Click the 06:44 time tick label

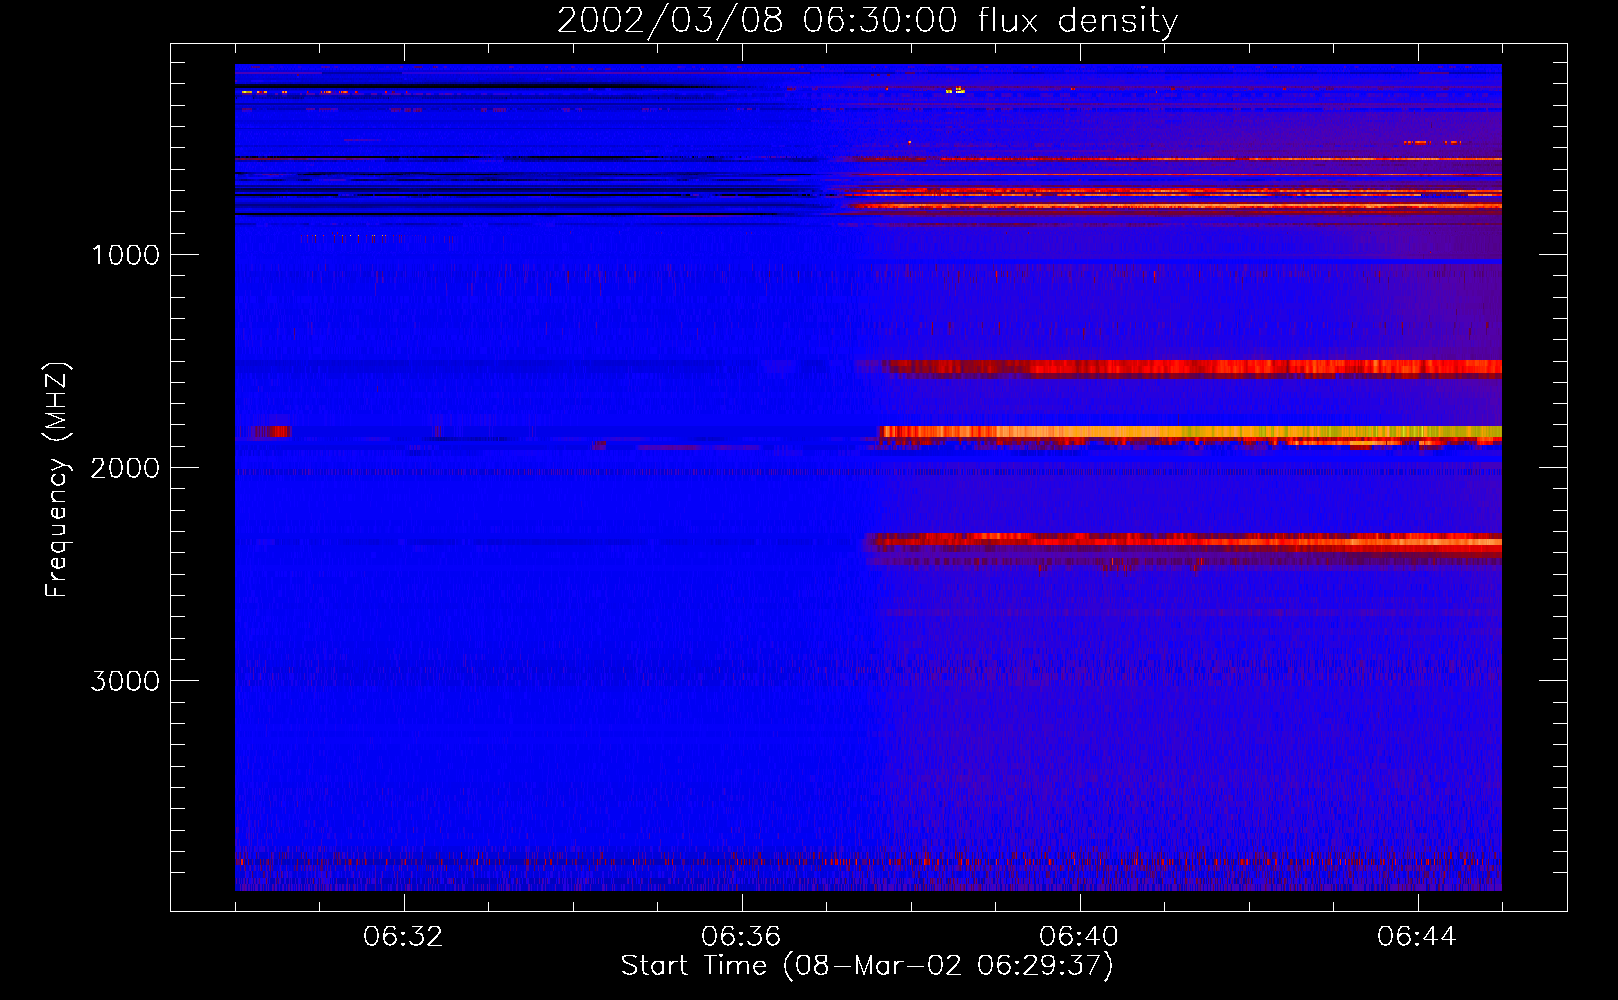pyautogui.click(x=1417, y=936)
